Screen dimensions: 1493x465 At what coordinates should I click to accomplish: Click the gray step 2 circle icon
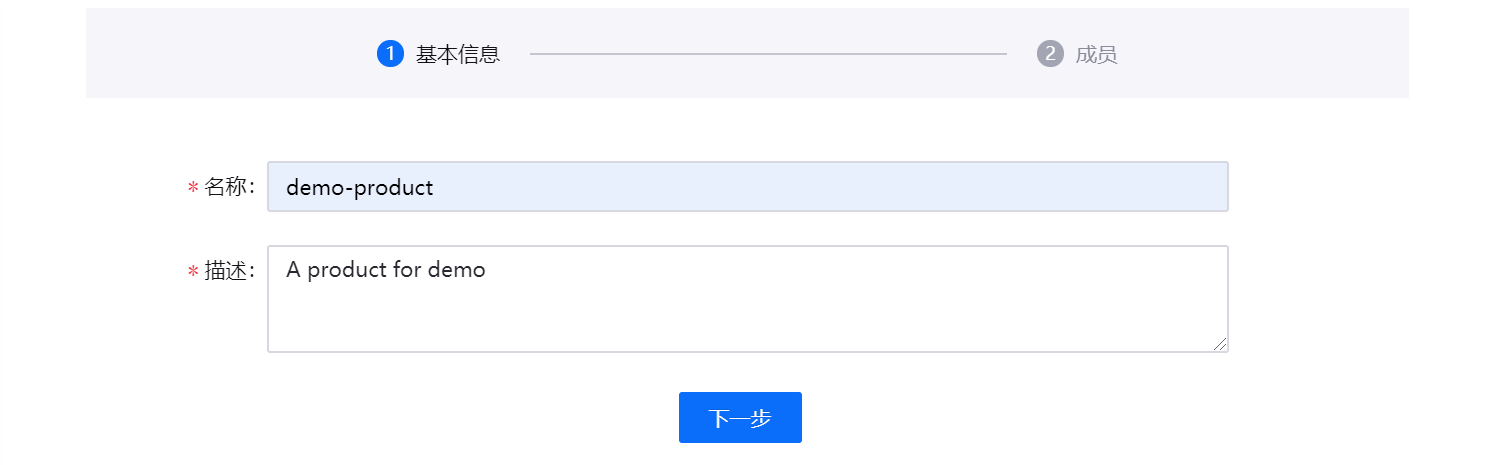[x=1050, y=54]
